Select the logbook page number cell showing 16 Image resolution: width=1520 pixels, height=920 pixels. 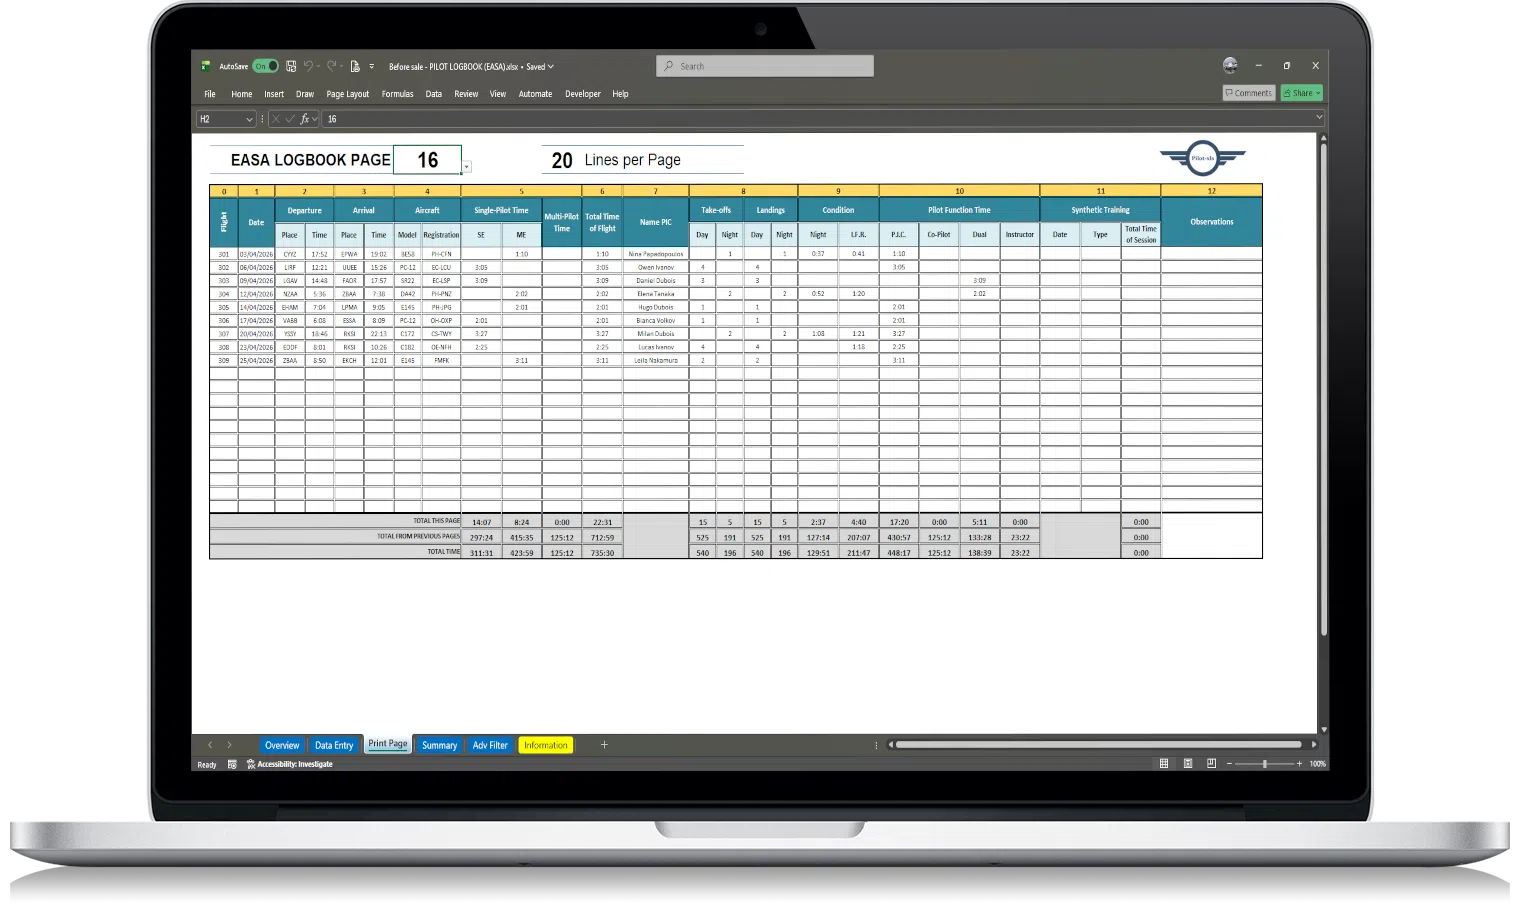[427, 160]
